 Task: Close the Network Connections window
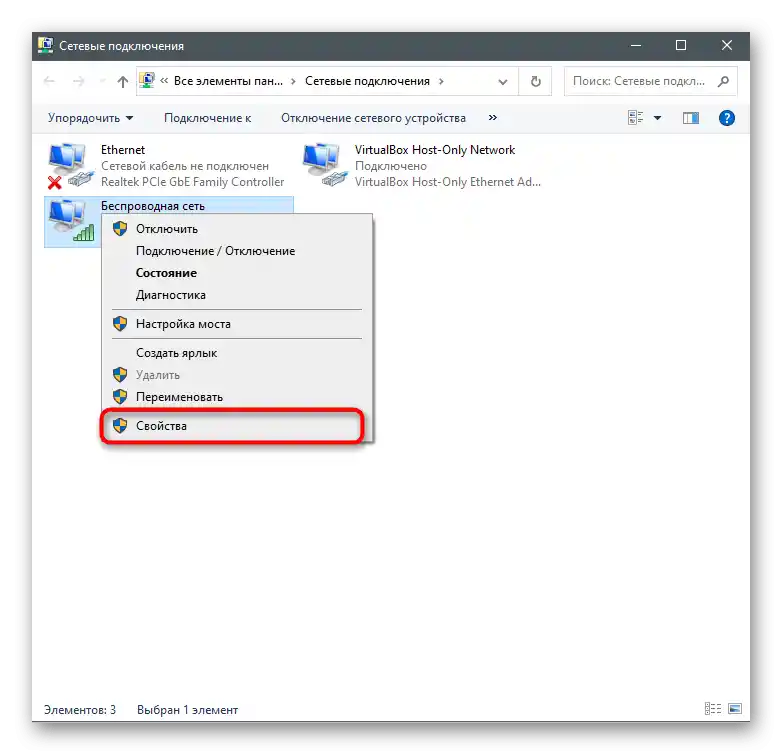(727, 45)
